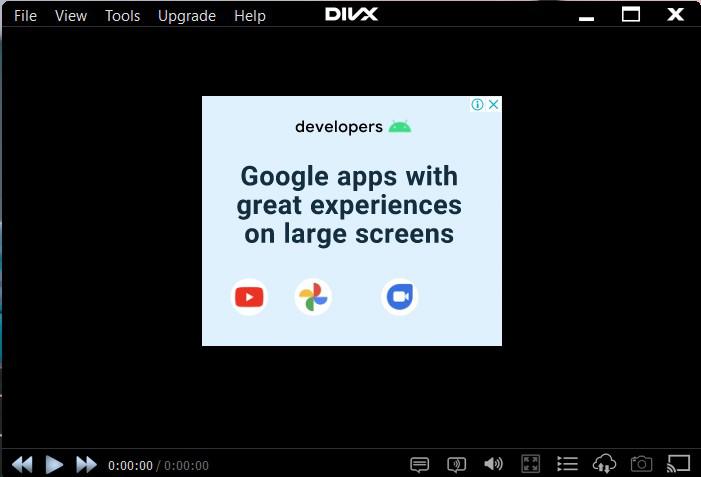Click the cast to device icon

click(x=678, y=464)
